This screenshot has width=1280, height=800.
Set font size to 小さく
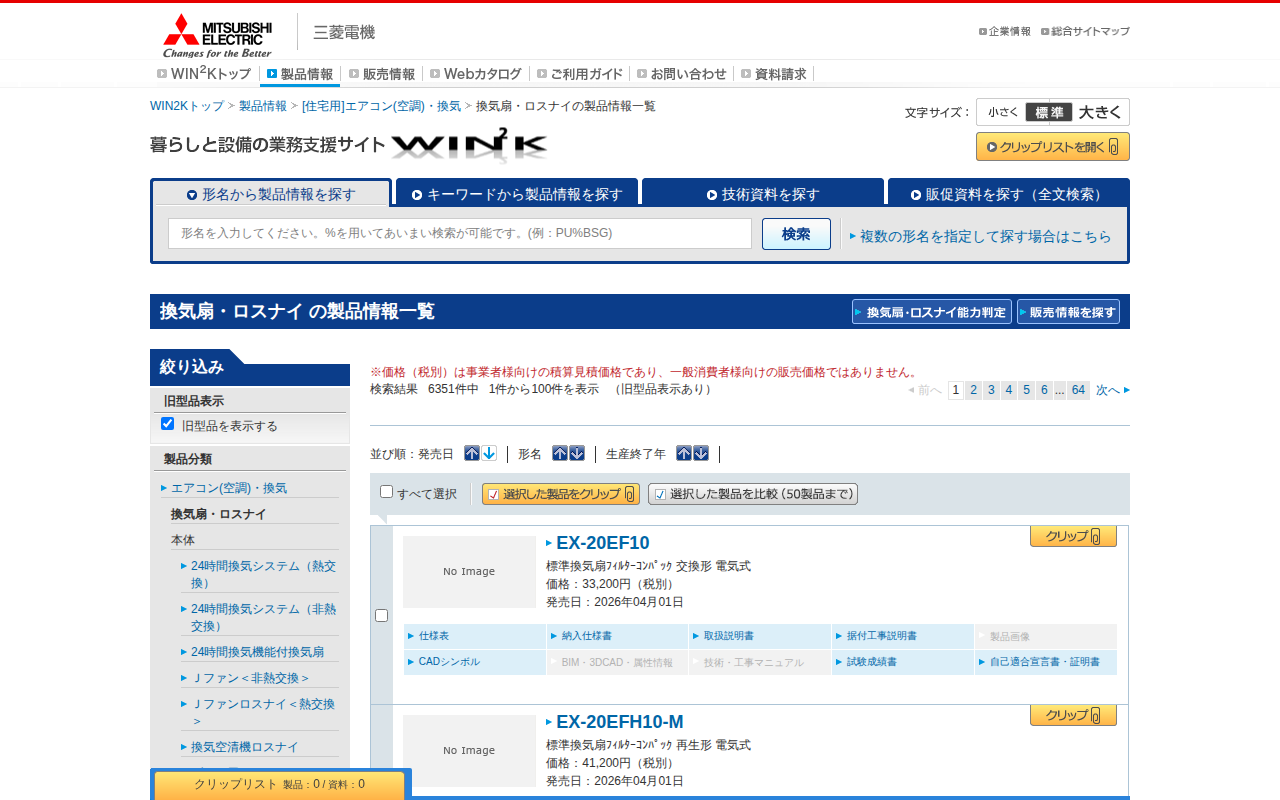coord(1003,112)
